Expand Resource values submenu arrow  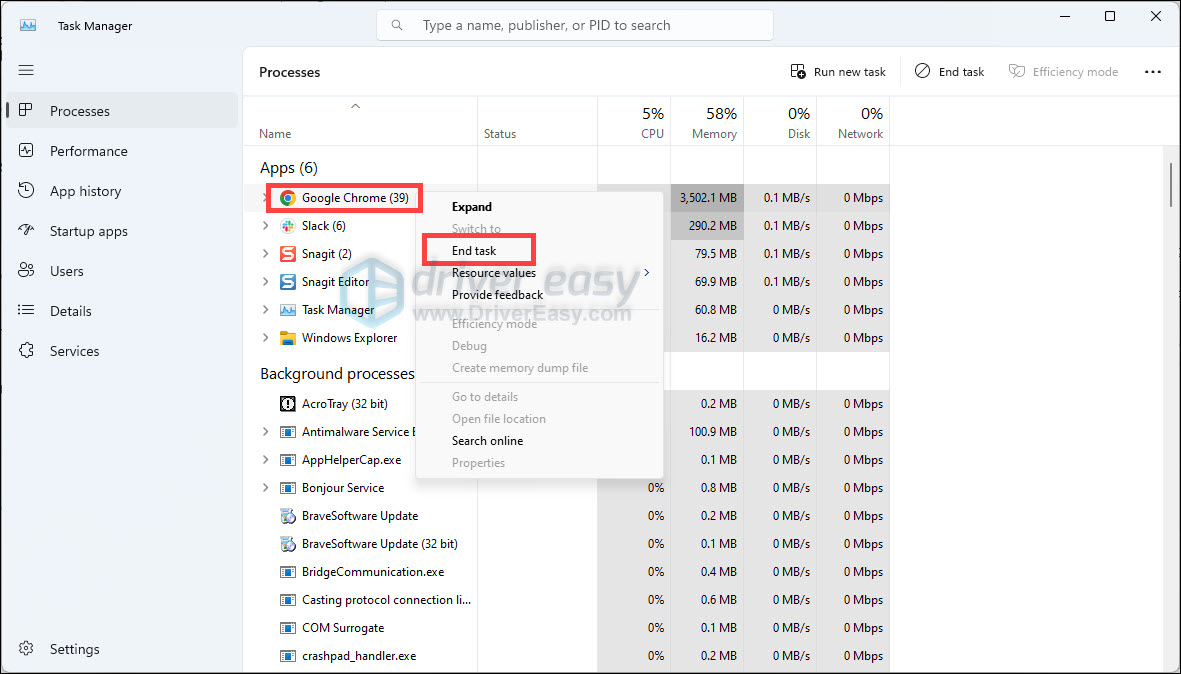647,273
